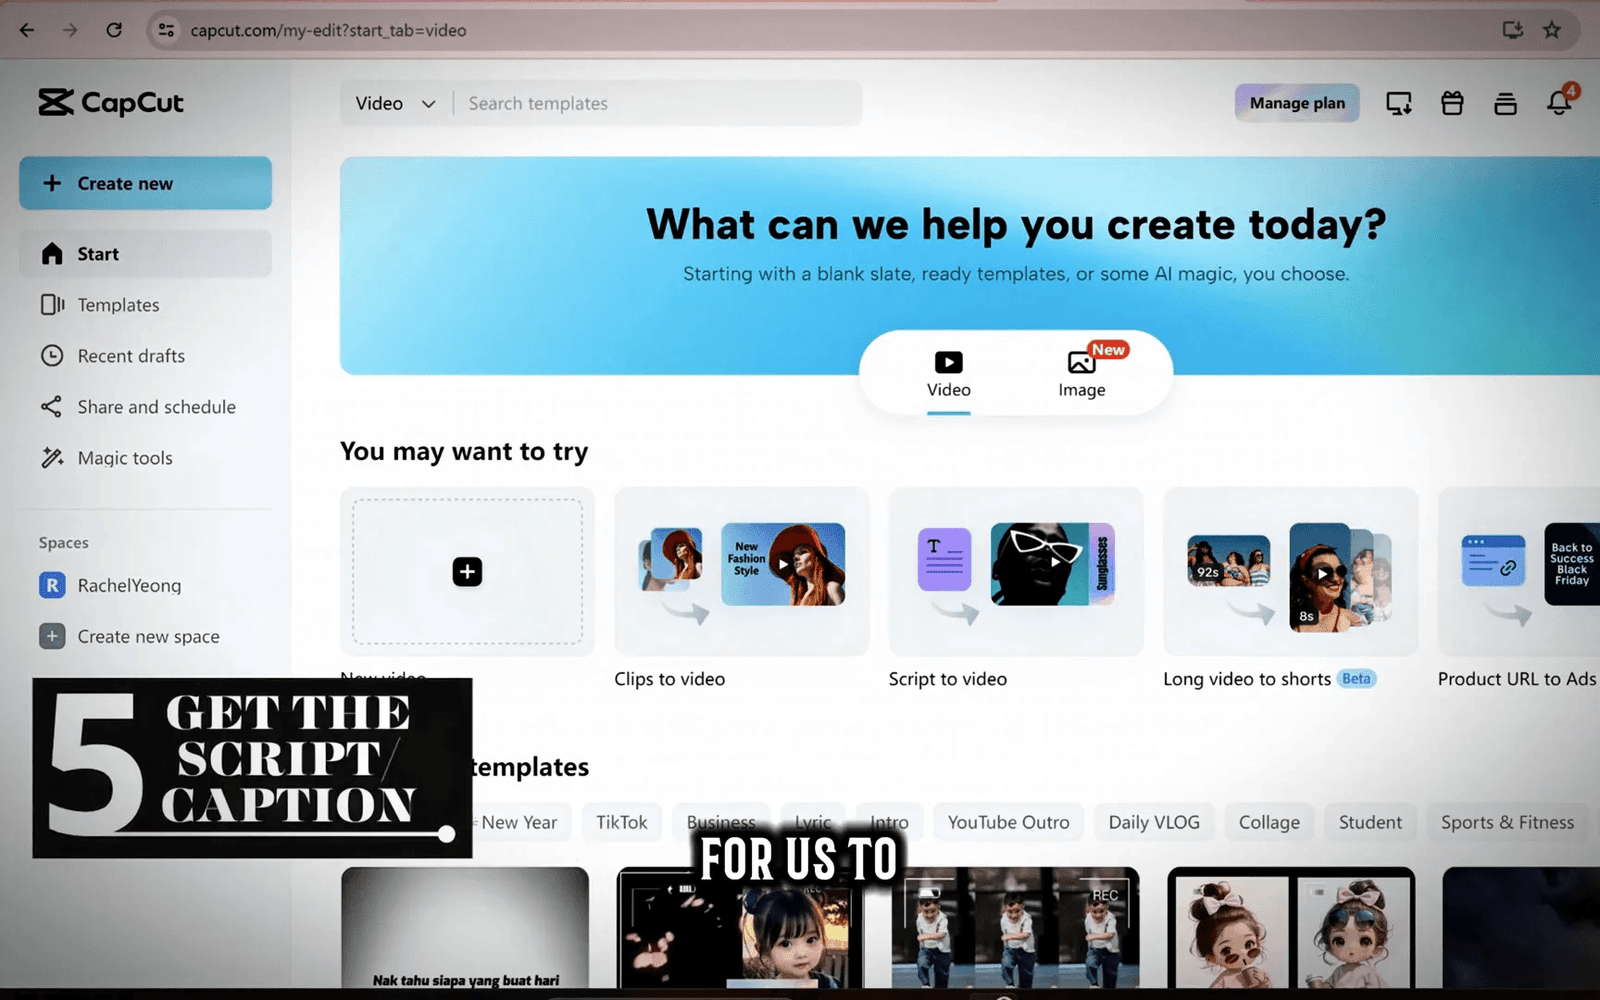Select the TikTok template category
This screenshot has height=1000, width=1600.
click(622, 822)
